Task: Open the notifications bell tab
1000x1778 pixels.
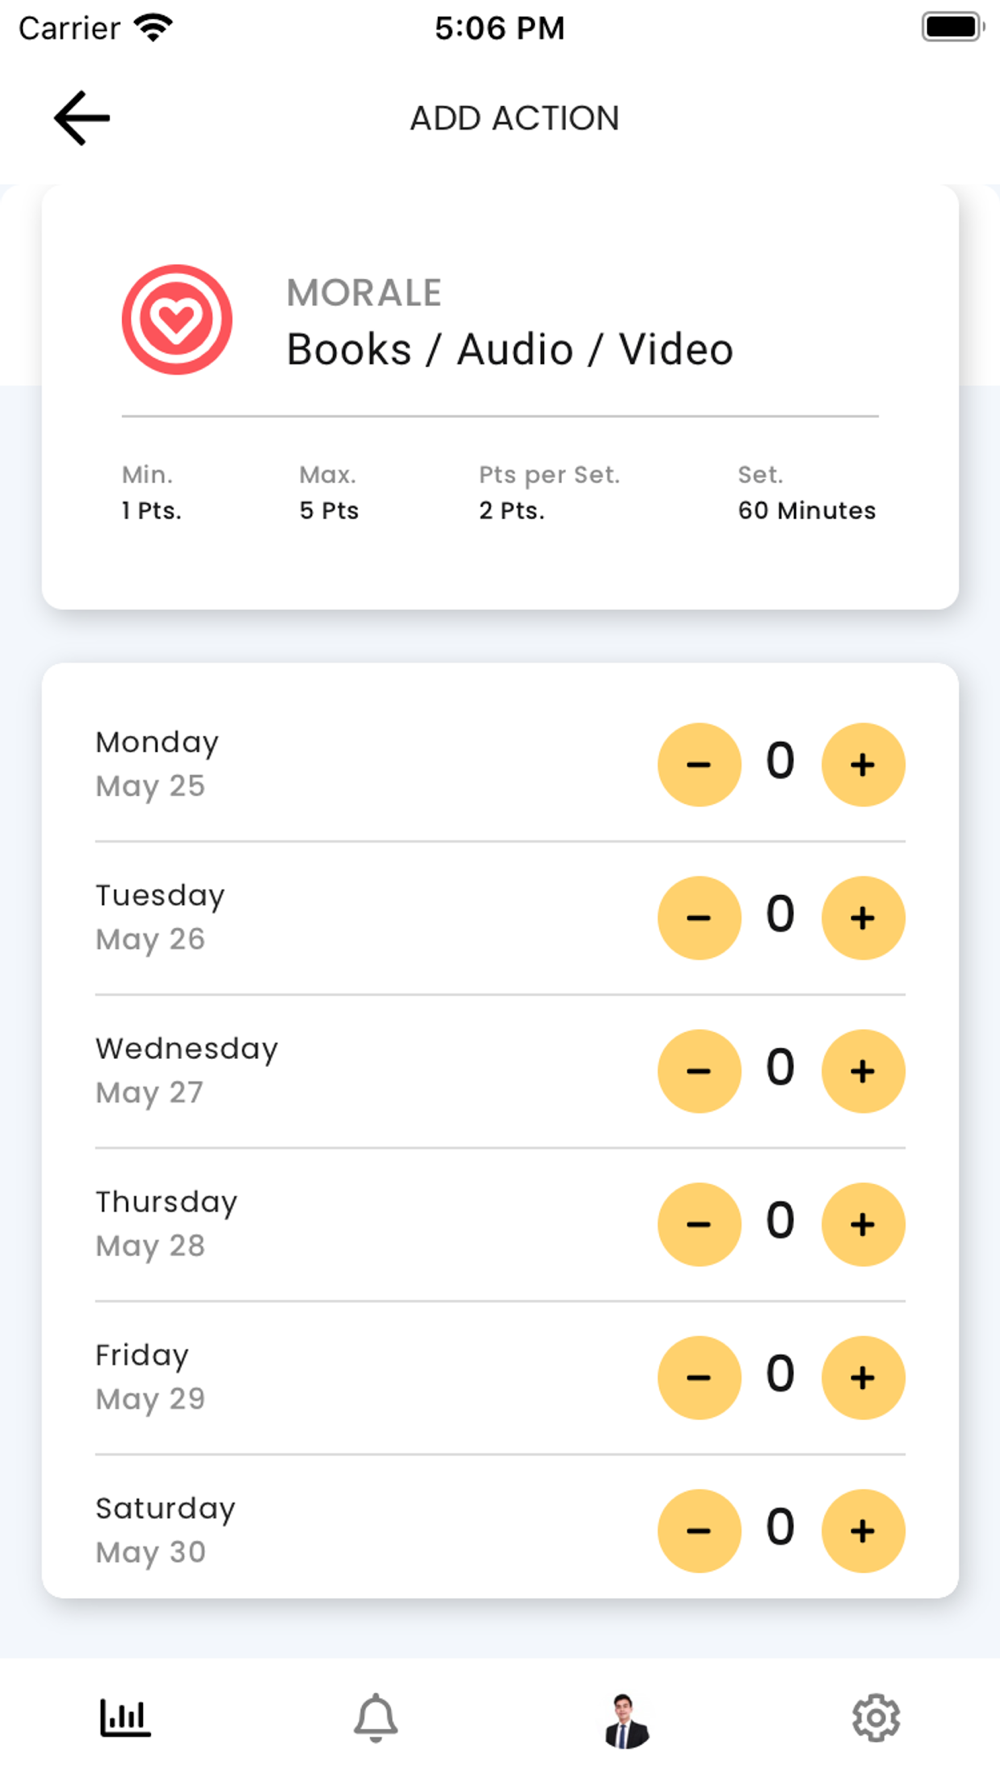Action: 376,1718
